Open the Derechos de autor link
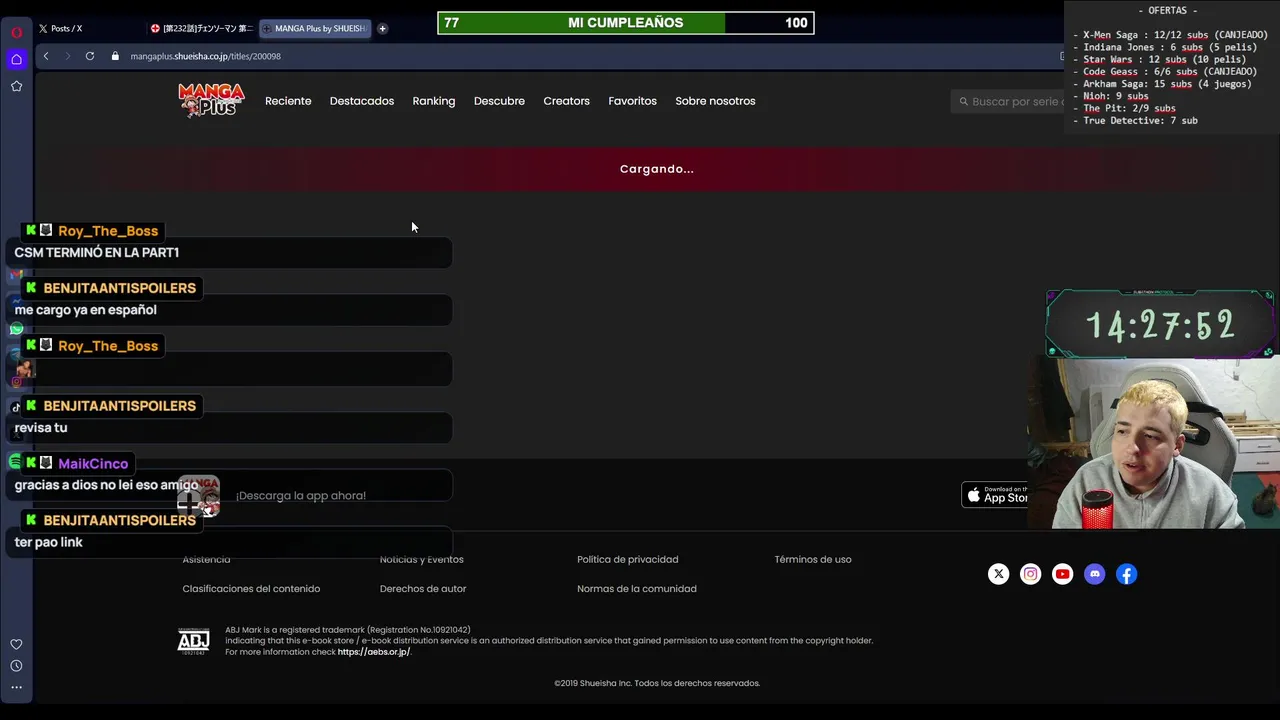The image size is (1280, 720). point(423,589)
